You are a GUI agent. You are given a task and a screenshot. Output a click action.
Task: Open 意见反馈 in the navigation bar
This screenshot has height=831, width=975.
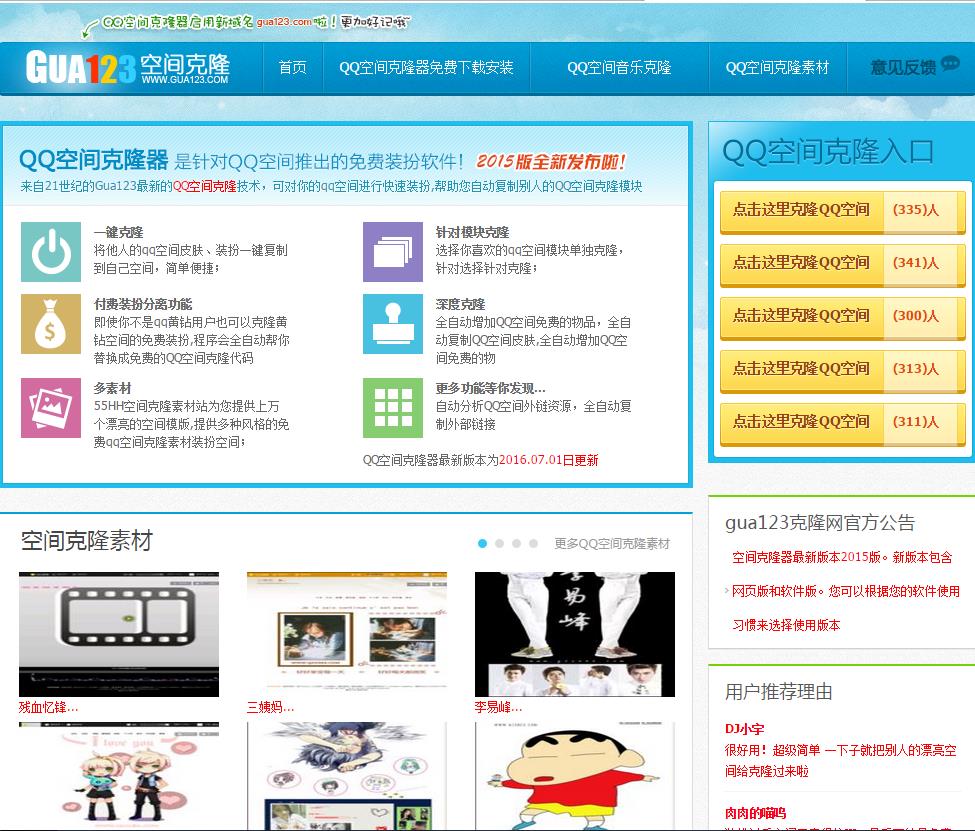tap(903, 67)
